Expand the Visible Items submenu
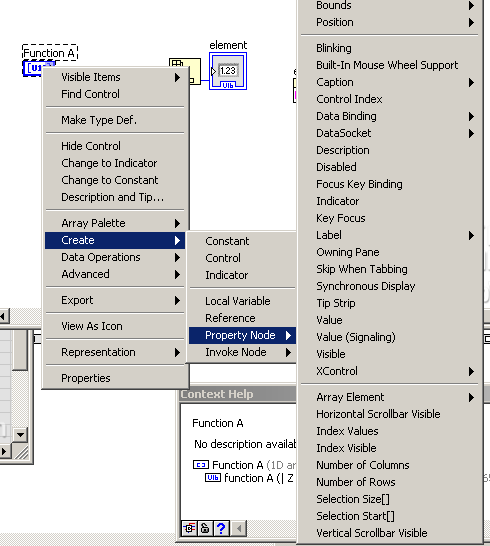 point(115,77)
